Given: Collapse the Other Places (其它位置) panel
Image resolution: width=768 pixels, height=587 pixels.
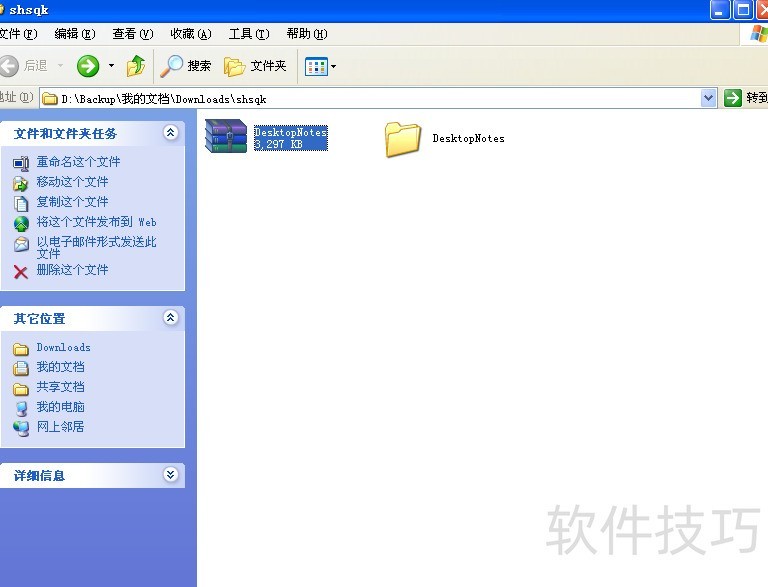Looking at the screenshot, I should [x=170, y=318].
